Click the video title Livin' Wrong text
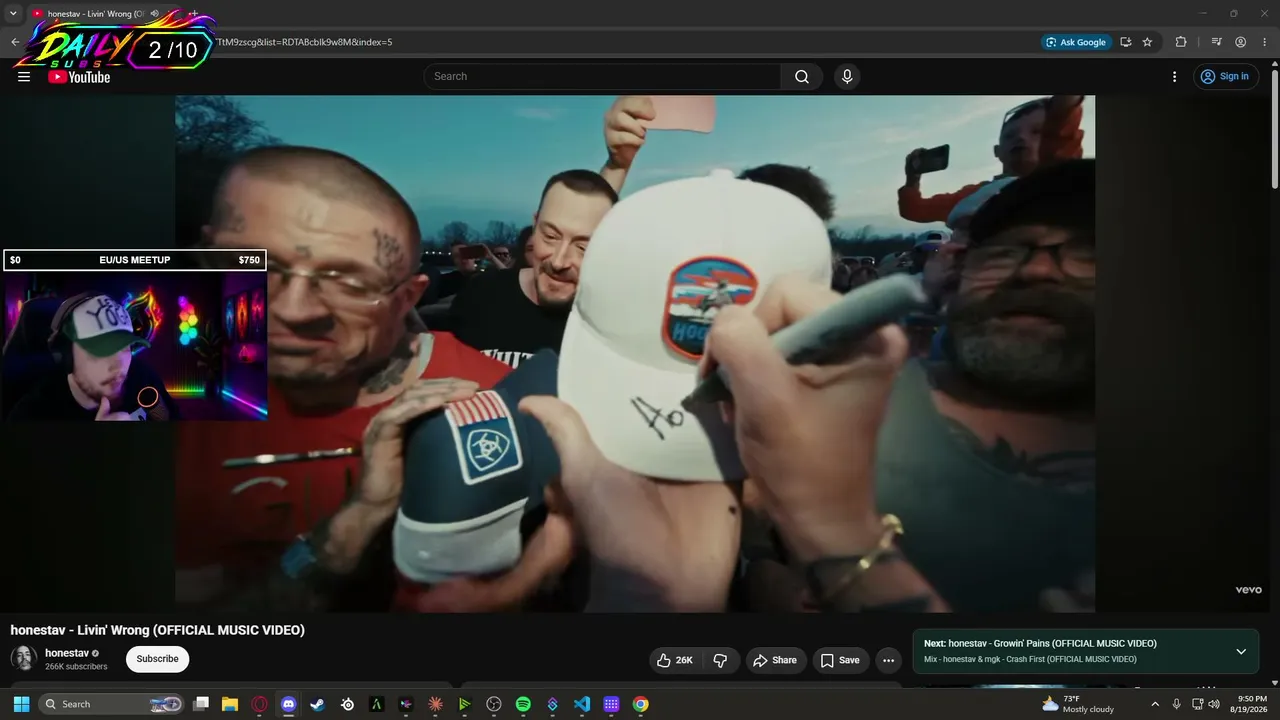 (x=157, y=630)
